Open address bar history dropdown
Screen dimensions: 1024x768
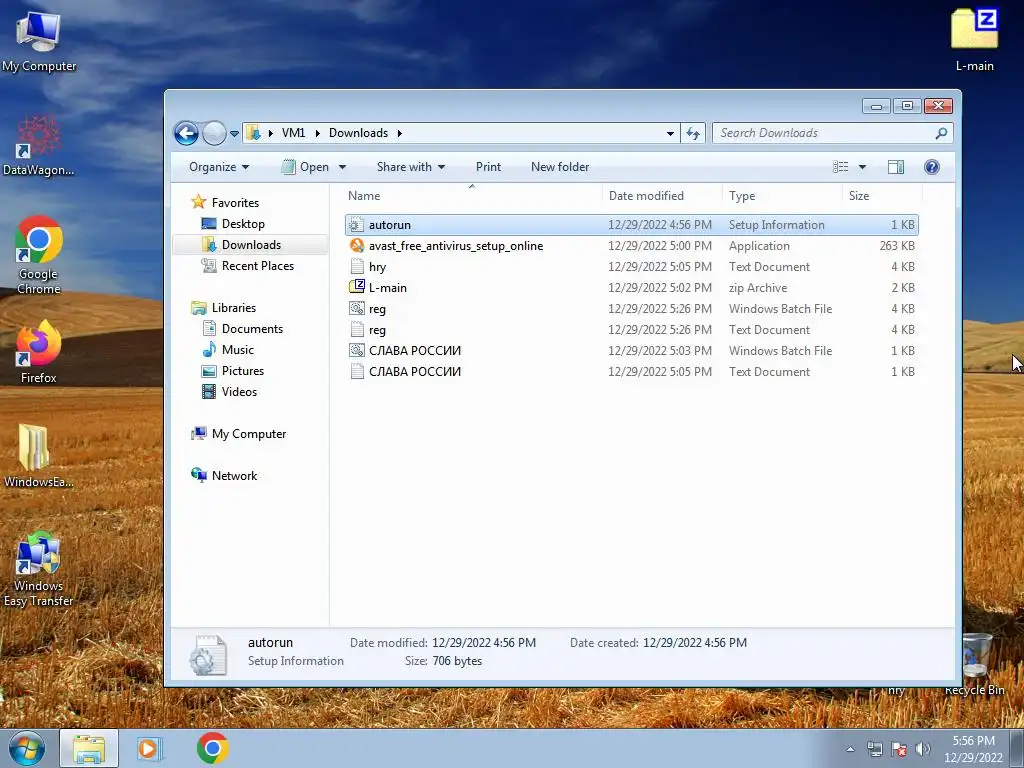pyautogui.click(x=670, y=134)
